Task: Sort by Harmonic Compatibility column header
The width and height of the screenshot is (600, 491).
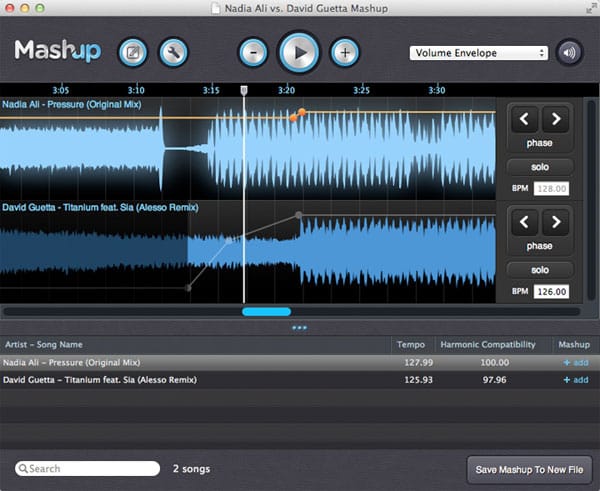Action: [493, 344]
